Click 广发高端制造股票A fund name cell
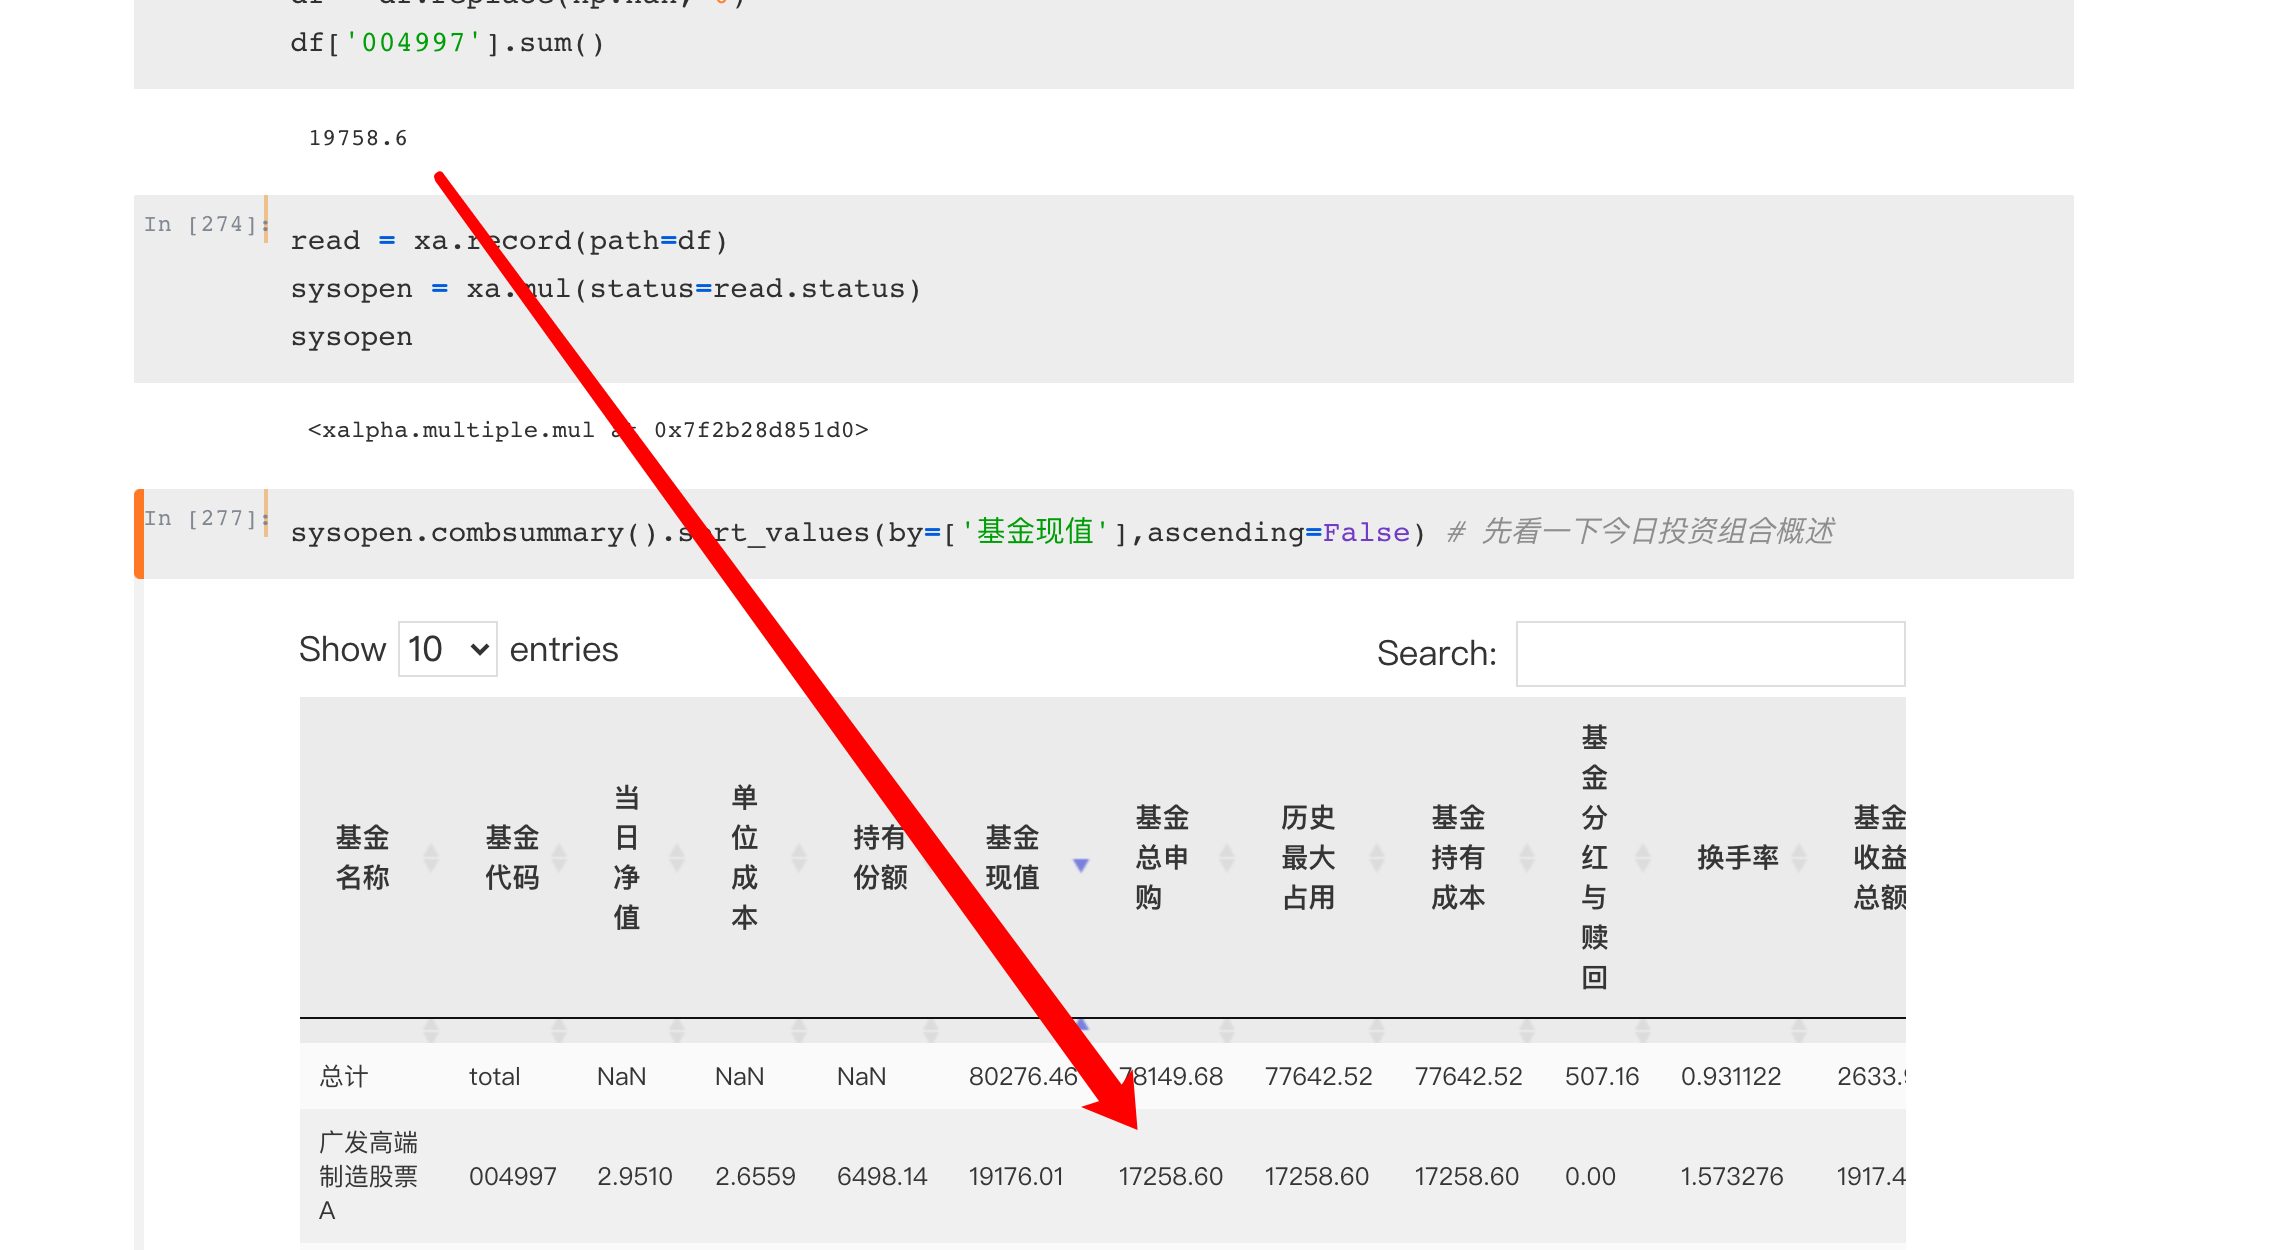Viewport: 2294px width, 1250px height. click(368, 1177)
